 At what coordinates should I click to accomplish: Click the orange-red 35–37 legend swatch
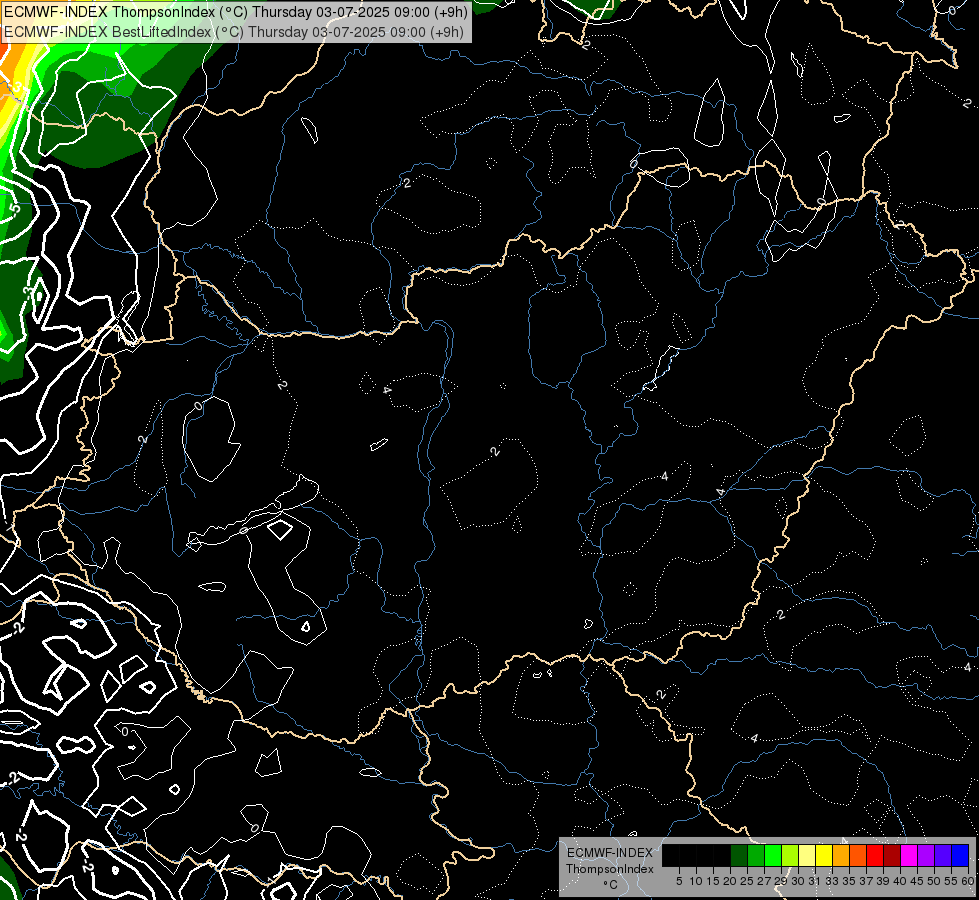[858, 855]
